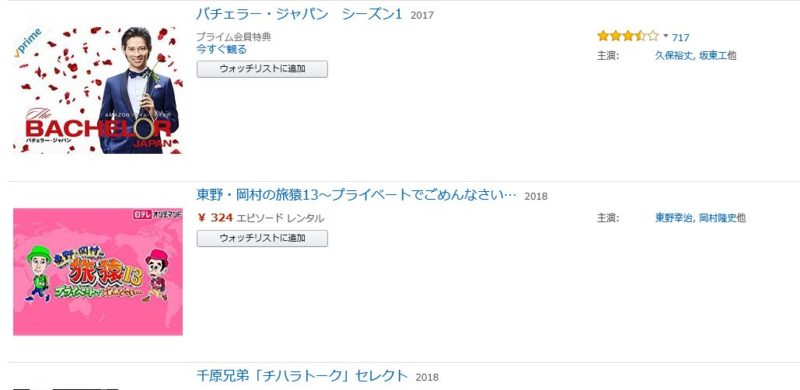
Task: Open the バチェラー・ジャパン シーズン1 title link
Action: pos(299,14)
